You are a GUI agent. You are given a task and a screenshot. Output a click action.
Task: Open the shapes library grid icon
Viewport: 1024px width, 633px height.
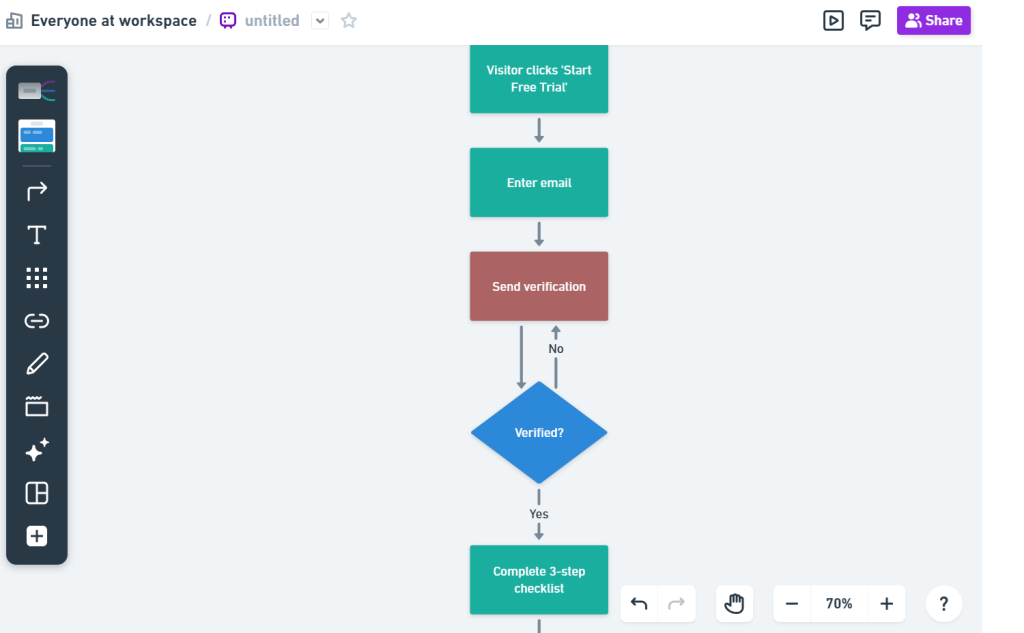point(37,277)
